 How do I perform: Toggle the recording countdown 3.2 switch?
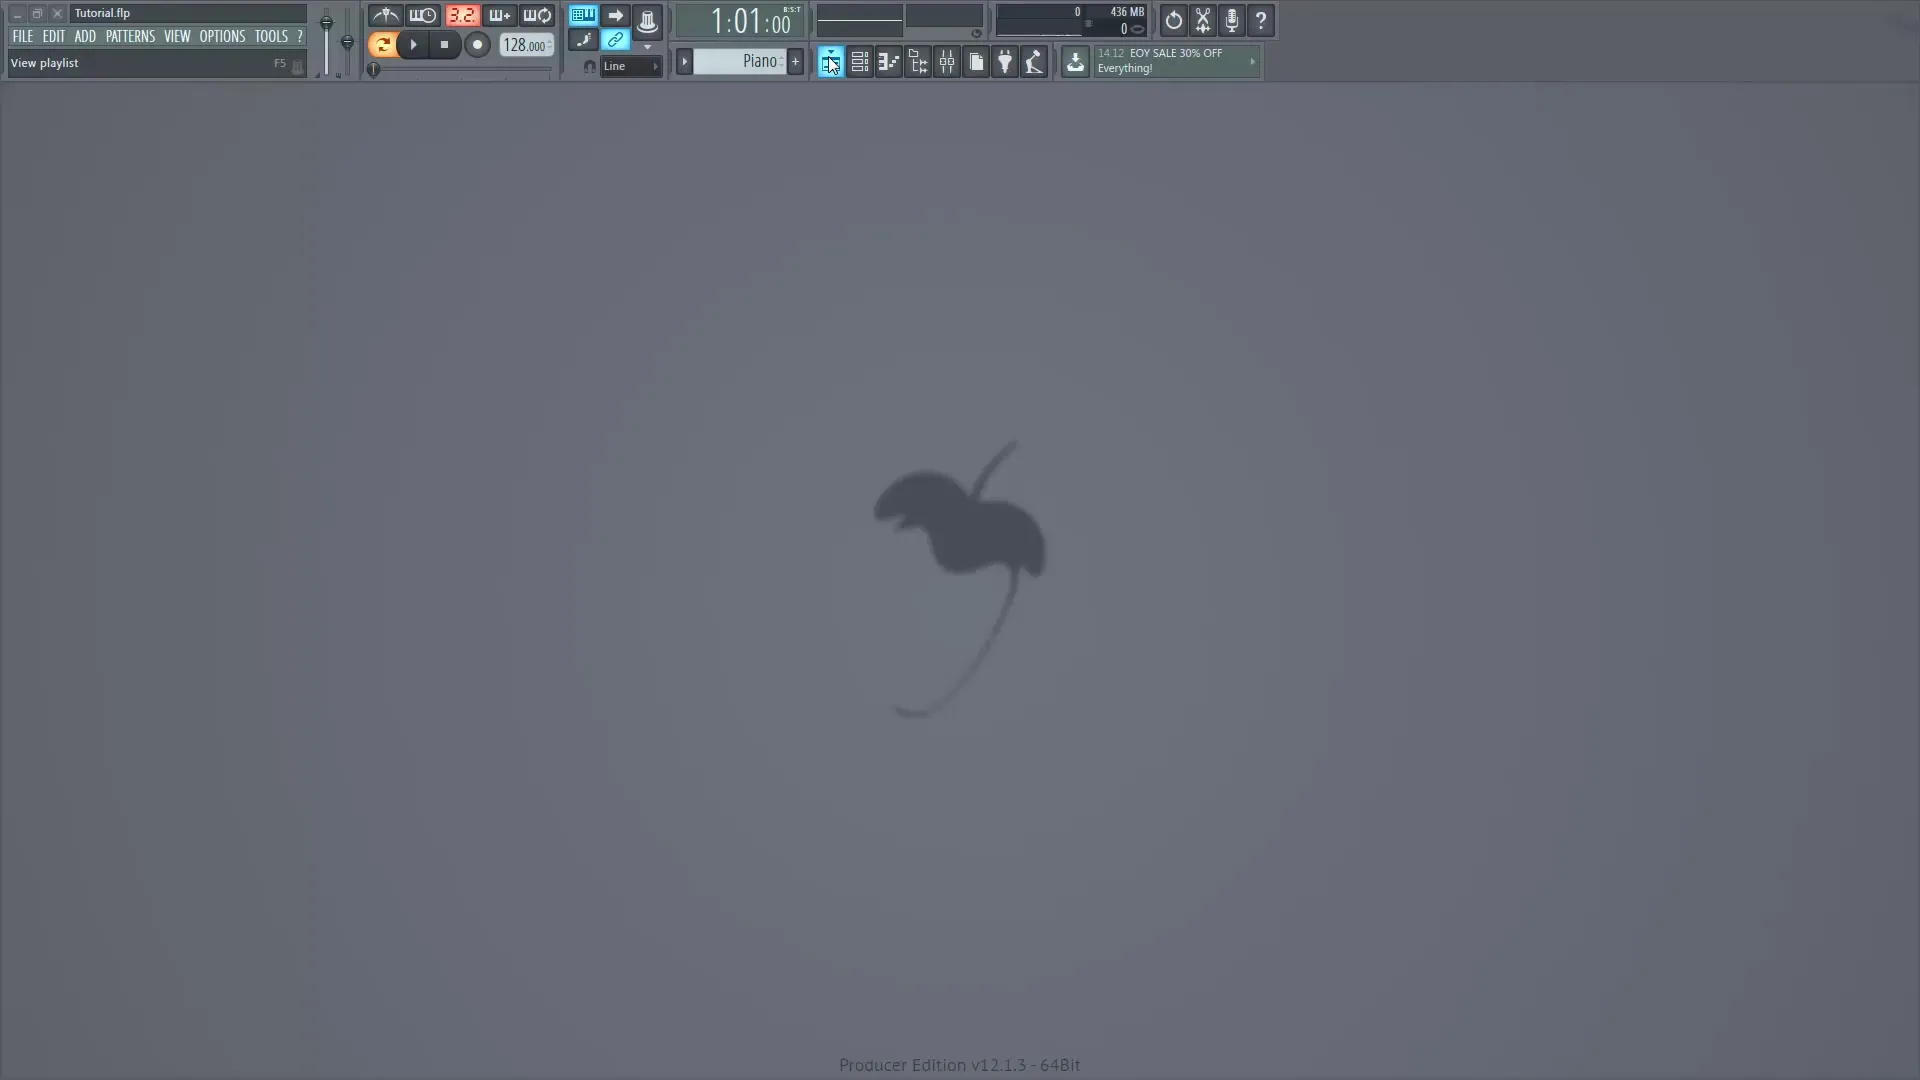pyautogui.click(x=463, y=15)
